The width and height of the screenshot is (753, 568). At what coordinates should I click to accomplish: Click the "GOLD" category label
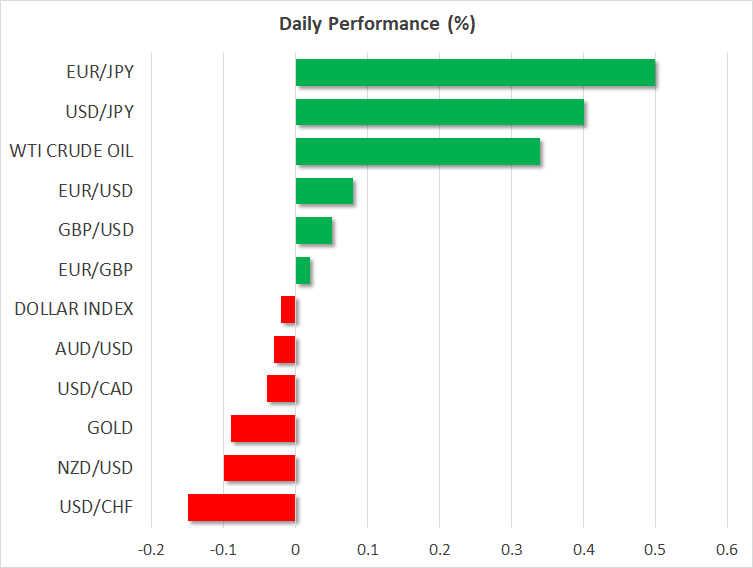click(110, 428)
